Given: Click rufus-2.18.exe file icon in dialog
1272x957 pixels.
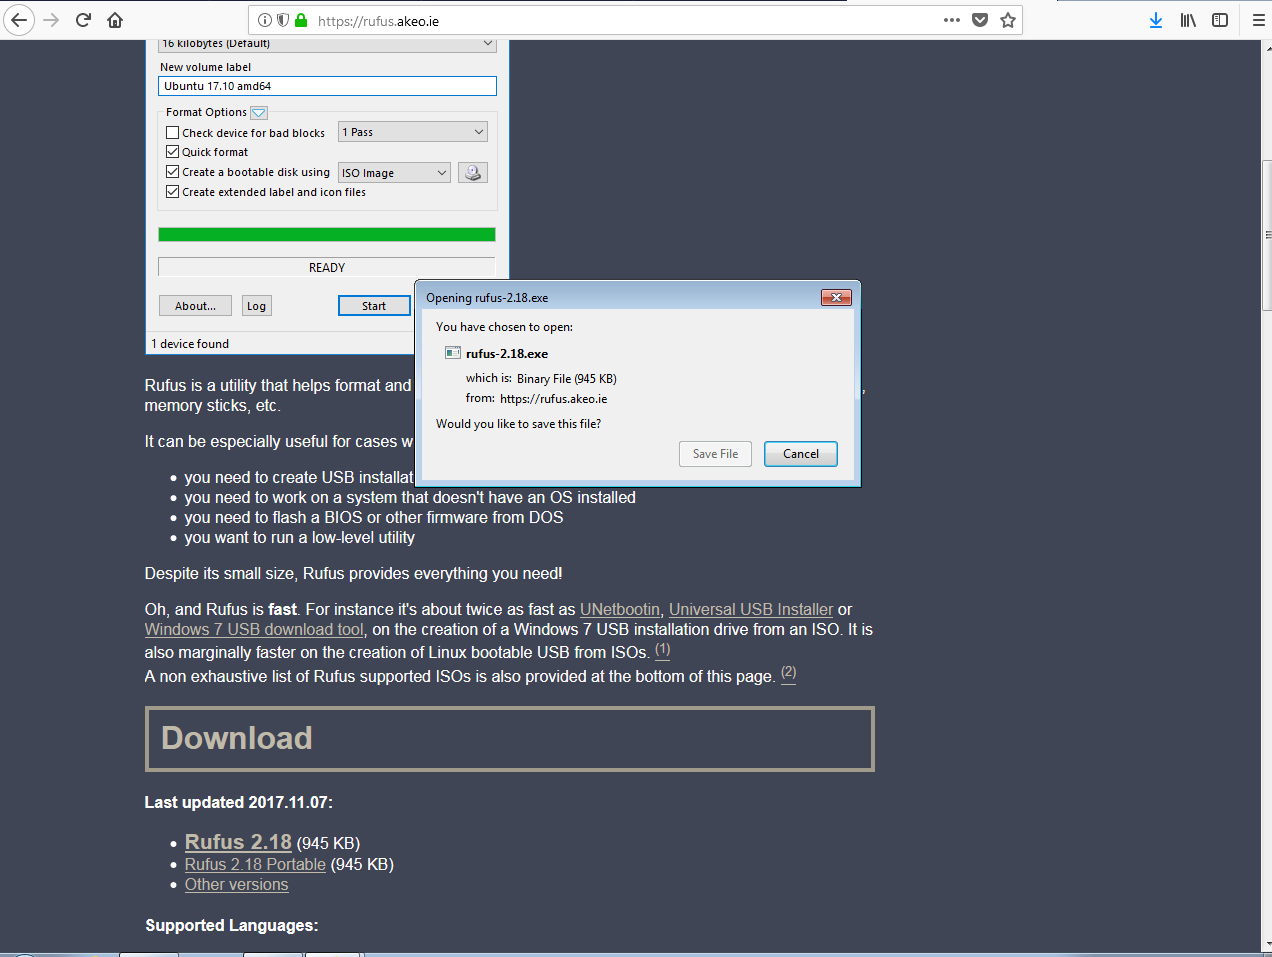Looking at the screenshot, I should point(453,353).
